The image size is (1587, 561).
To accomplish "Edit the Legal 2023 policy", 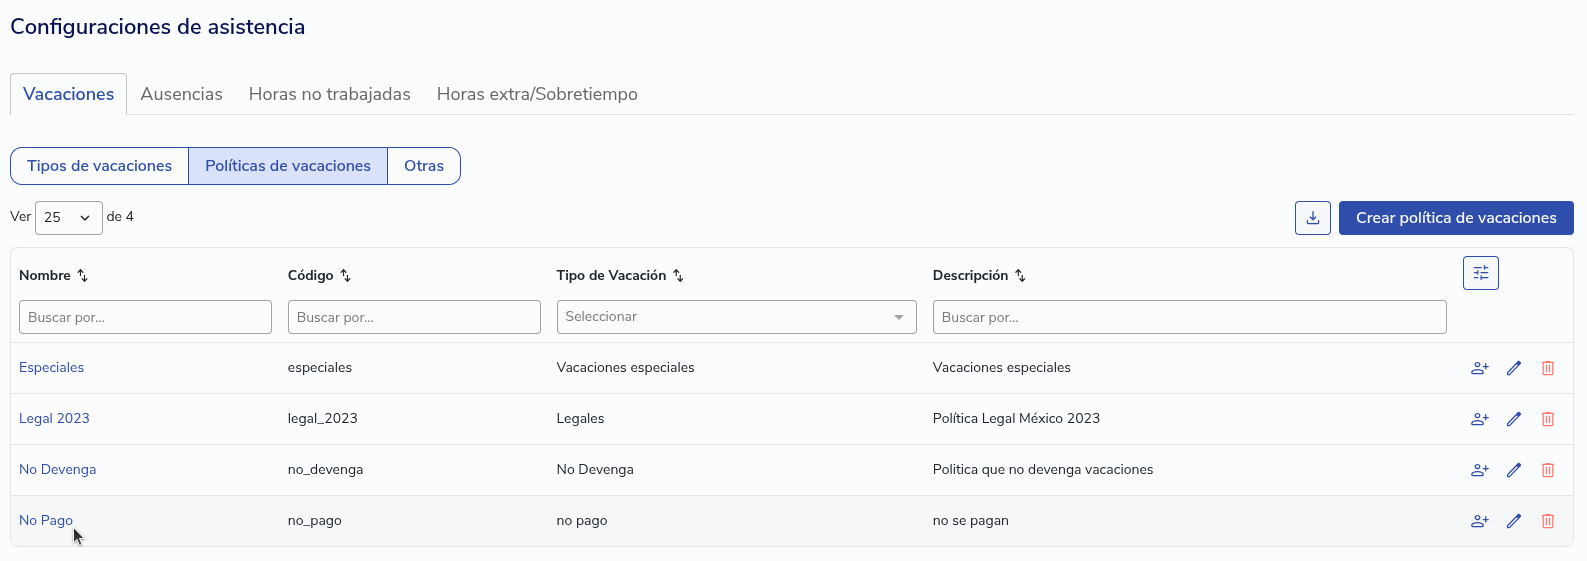I will [1514, 419].
